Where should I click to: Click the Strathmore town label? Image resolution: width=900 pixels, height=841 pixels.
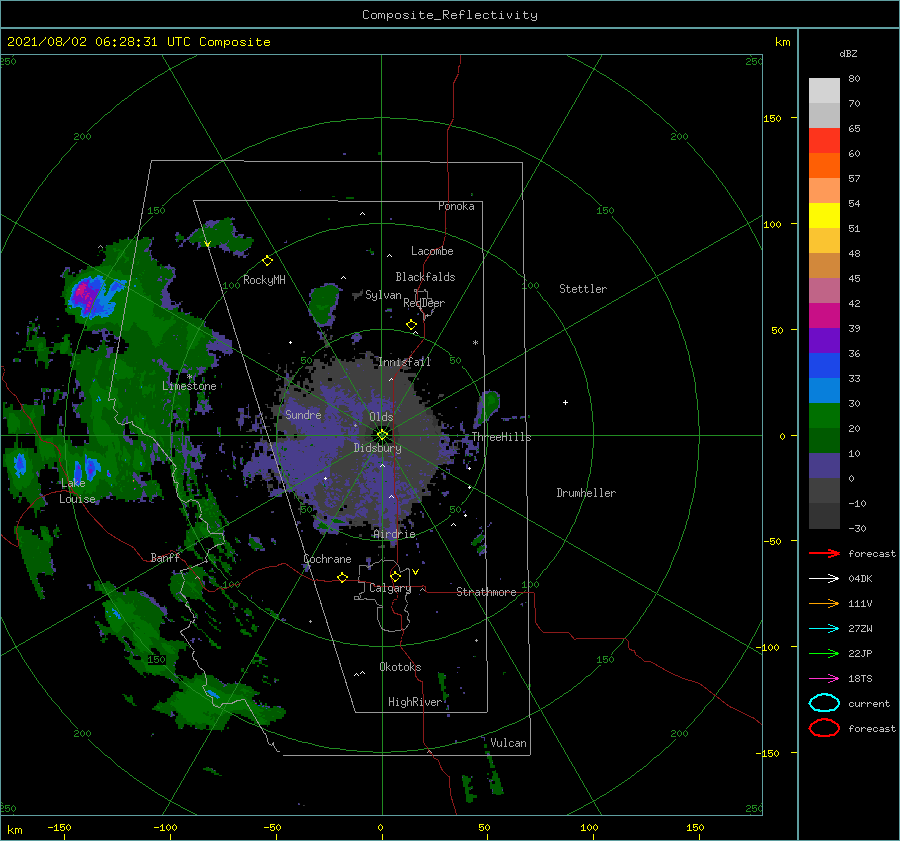(486, 592)
